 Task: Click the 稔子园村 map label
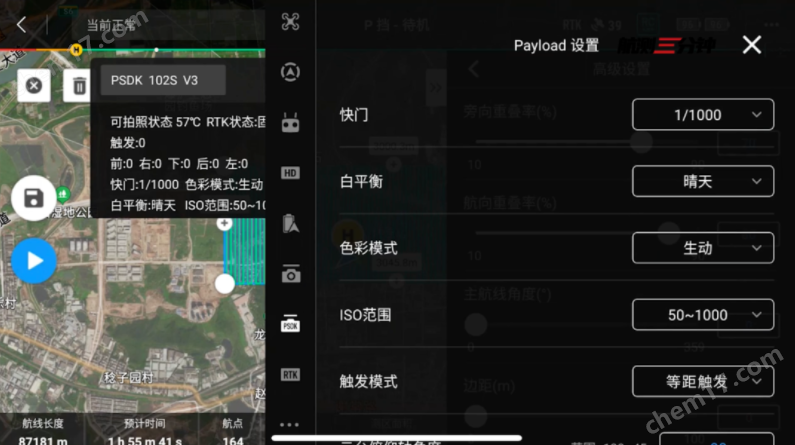[129, 378]
